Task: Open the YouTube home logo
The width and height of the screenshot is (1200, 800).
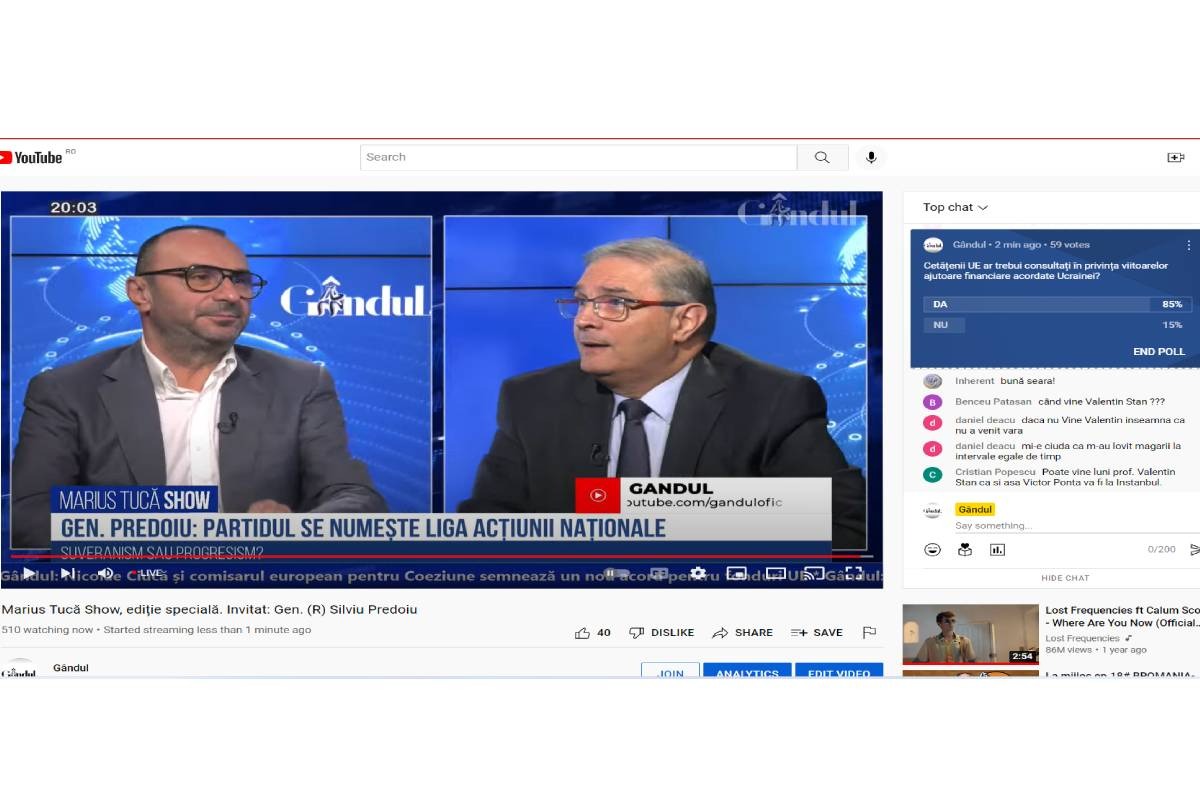Action: coord(32,157)
